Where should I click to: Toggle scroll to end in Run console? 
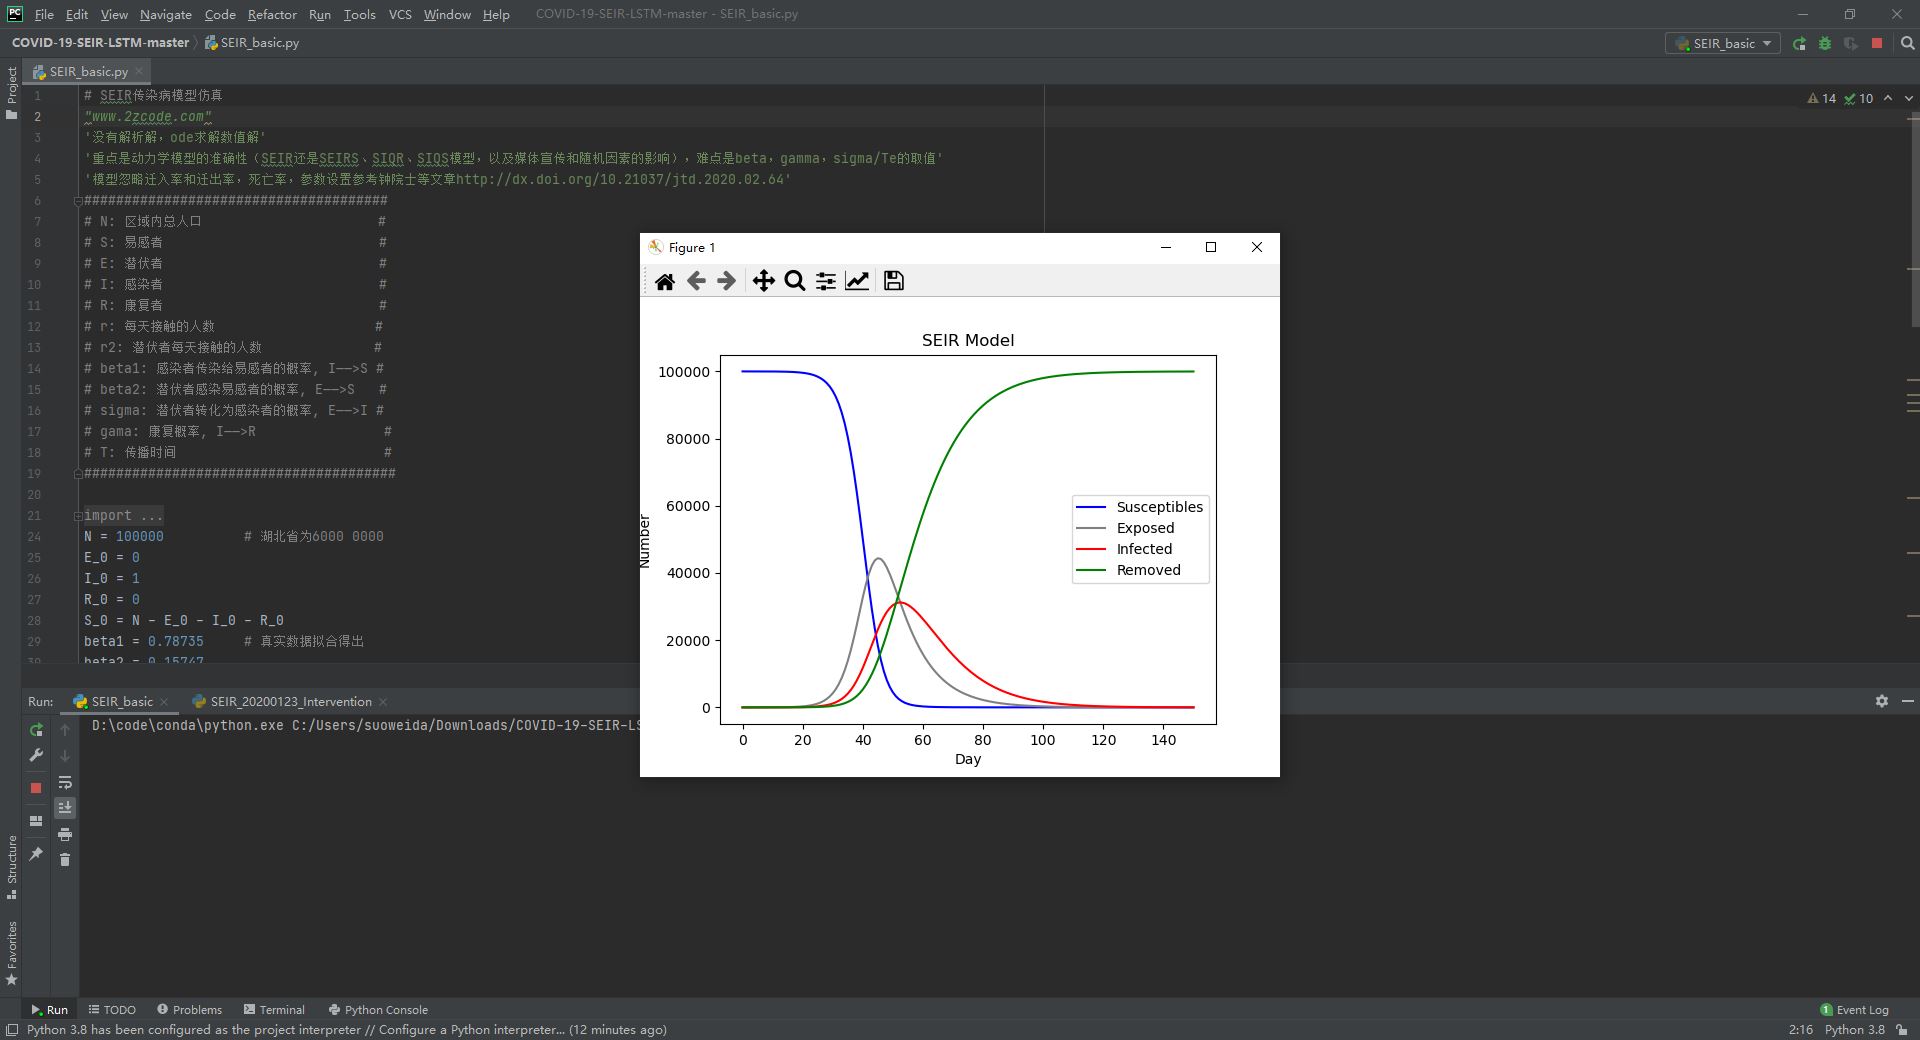65,808
